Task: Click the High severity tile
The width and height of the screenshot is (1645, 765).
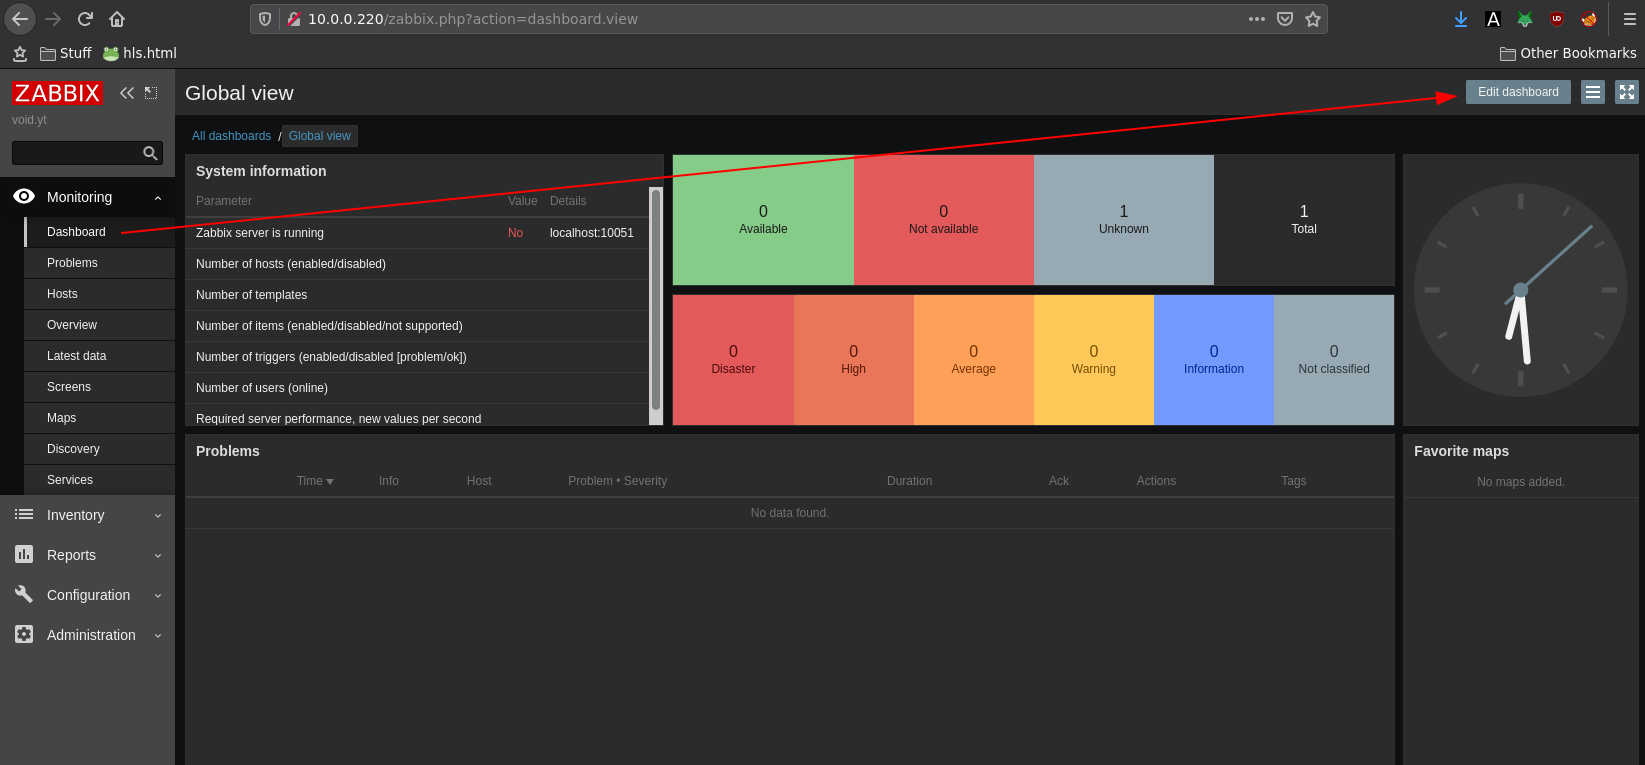Action: pos(854,360)
